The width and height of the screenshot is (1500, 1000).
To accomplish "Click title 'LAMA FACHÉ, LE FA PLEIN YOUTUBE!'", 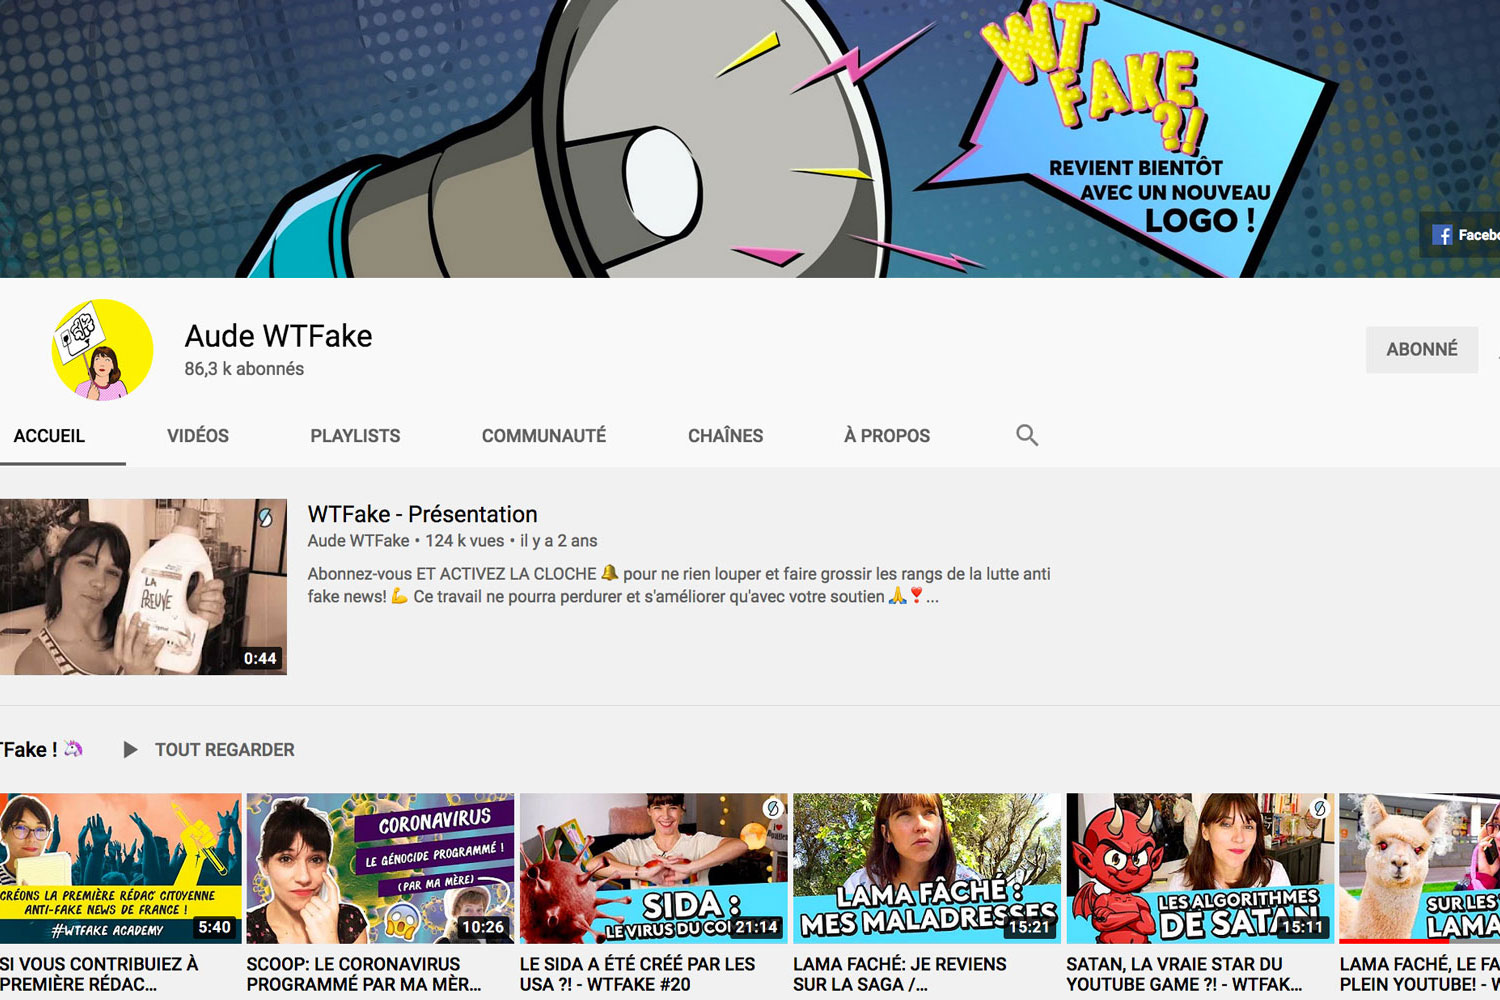I will [x=1420, y=974].
